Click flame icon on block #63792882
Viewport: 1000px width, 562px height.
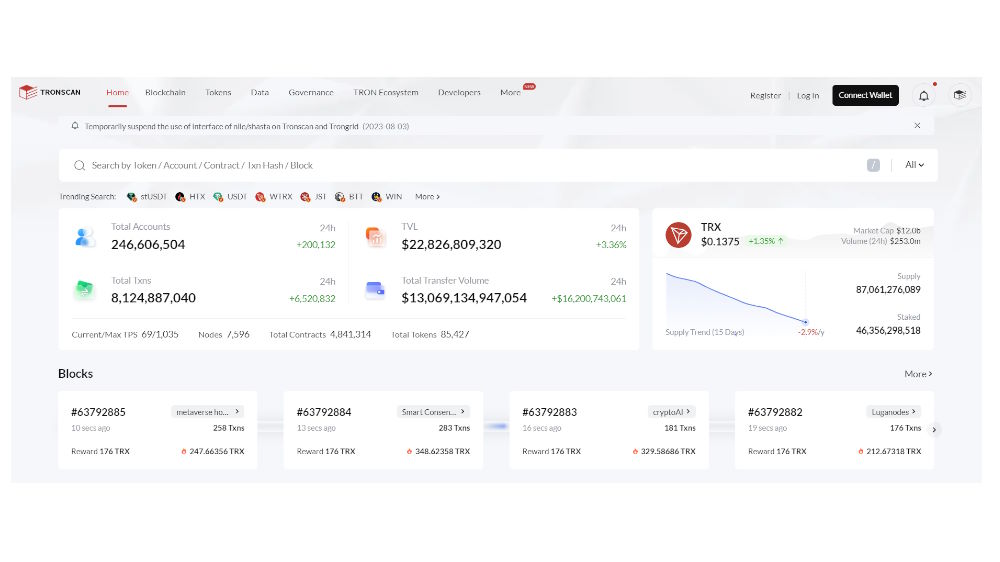(860, 452)
